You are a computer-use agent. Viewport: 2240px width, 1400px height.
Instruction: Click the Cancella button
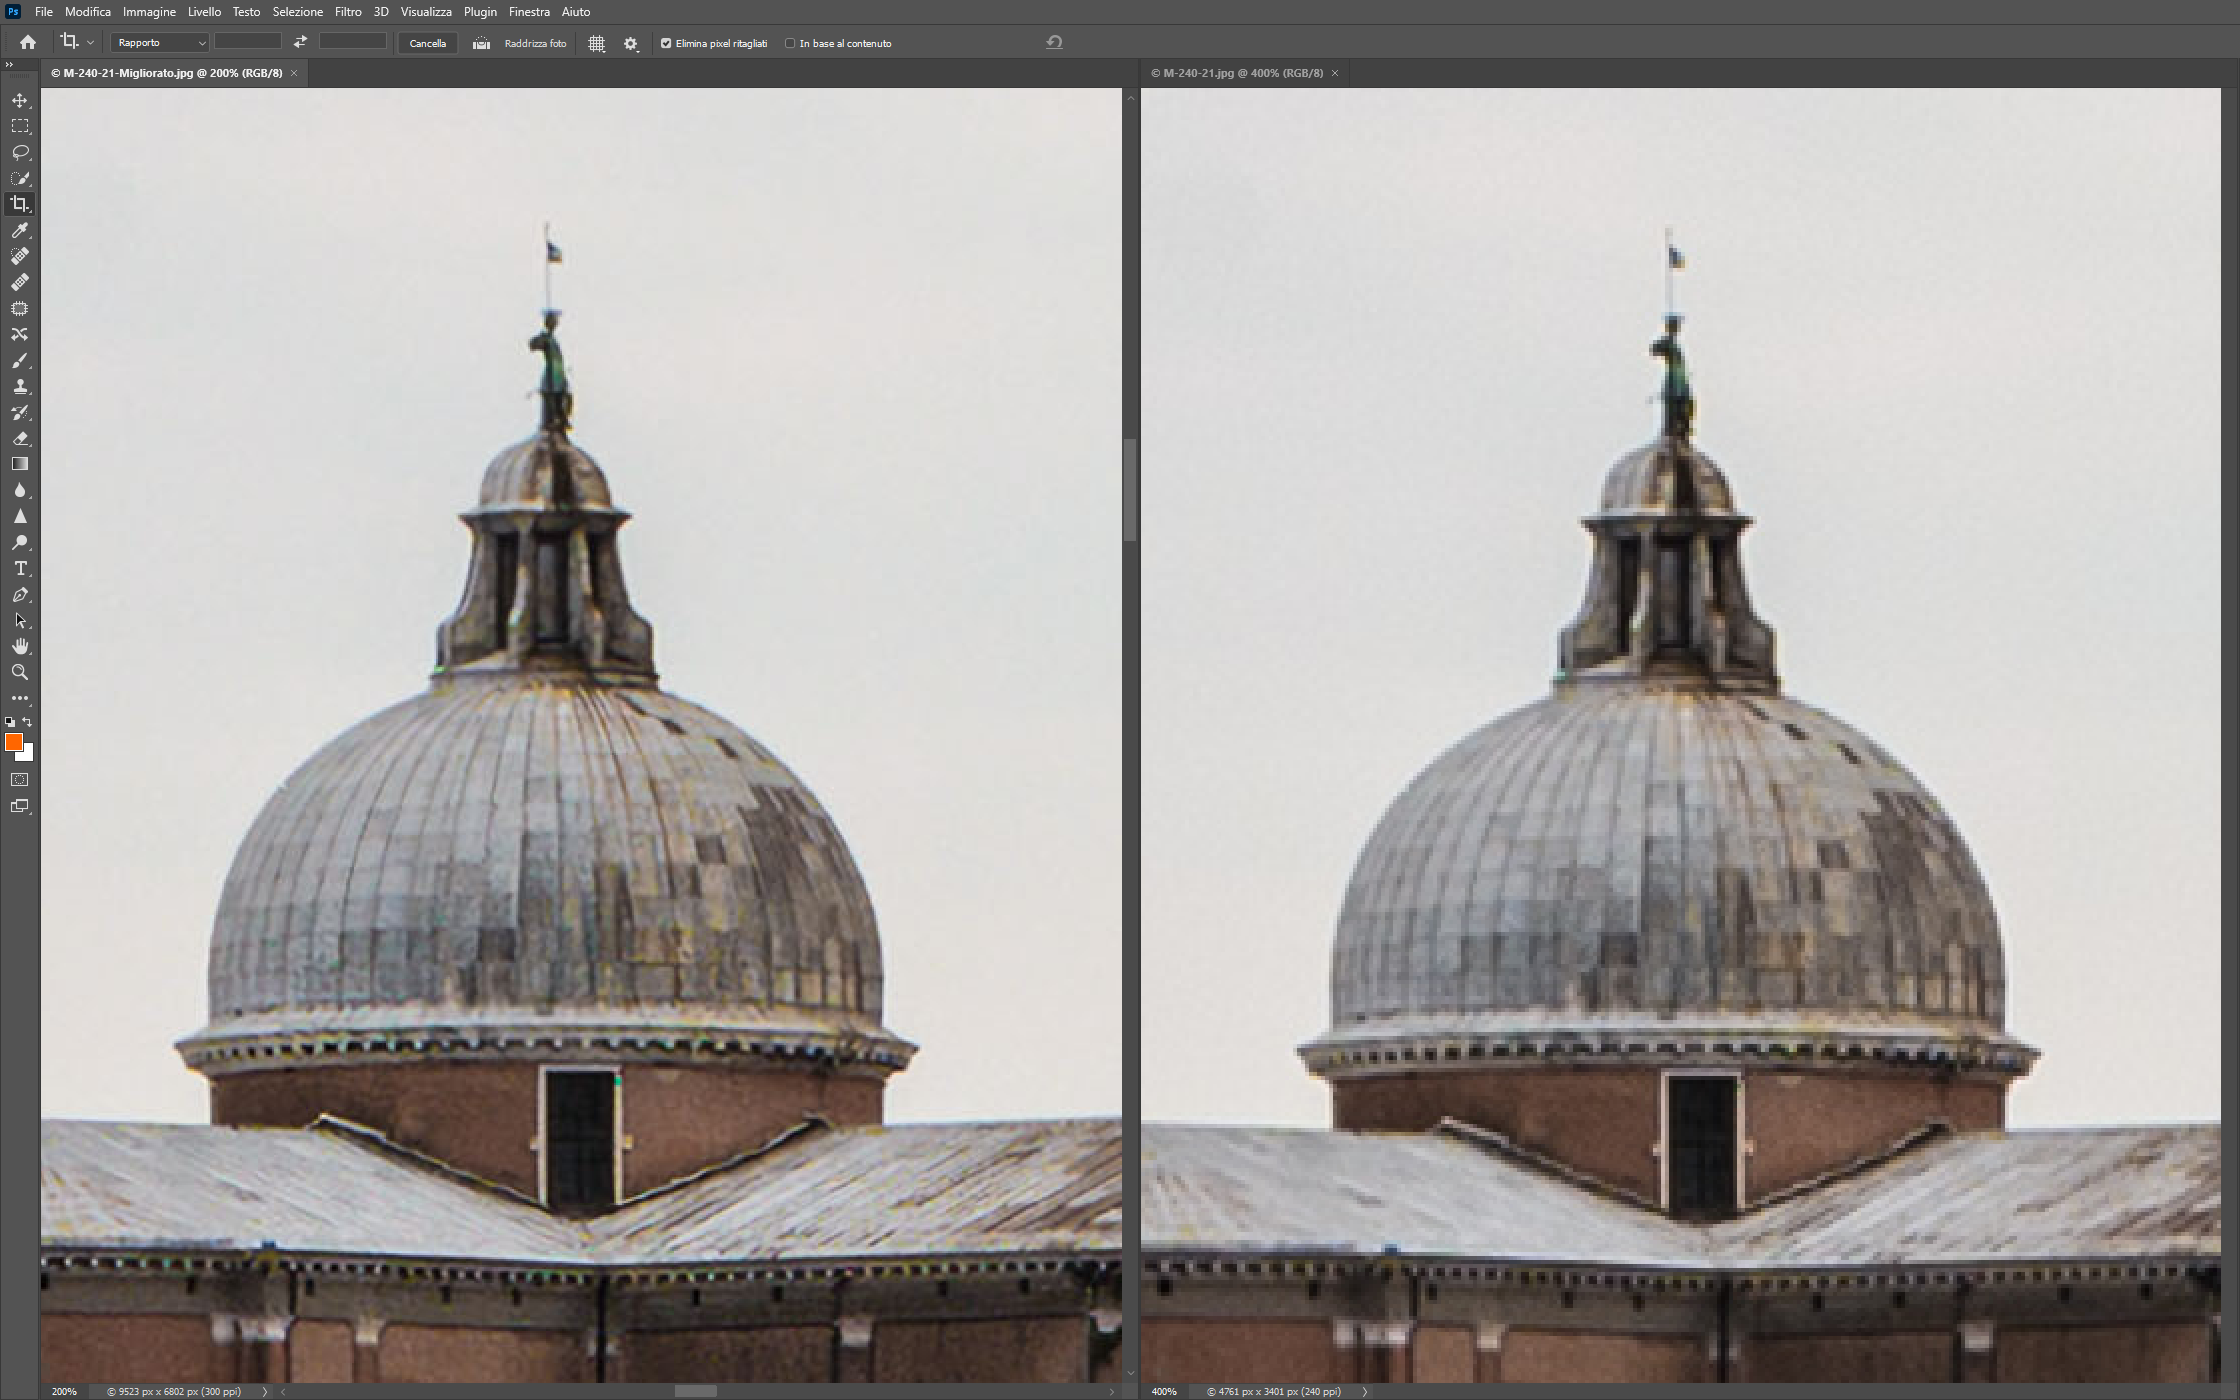pyautogui.click(x=427, y=43)
